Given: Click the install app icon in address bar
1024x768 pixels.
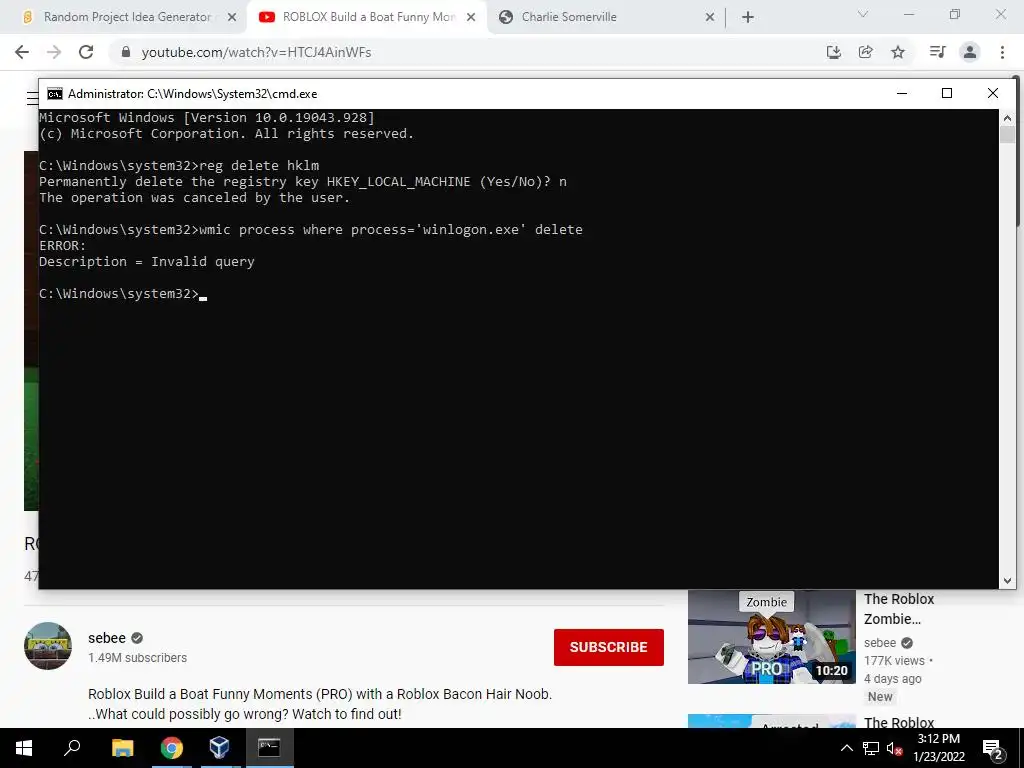Looking at the screenshot, I should point(833,52).
